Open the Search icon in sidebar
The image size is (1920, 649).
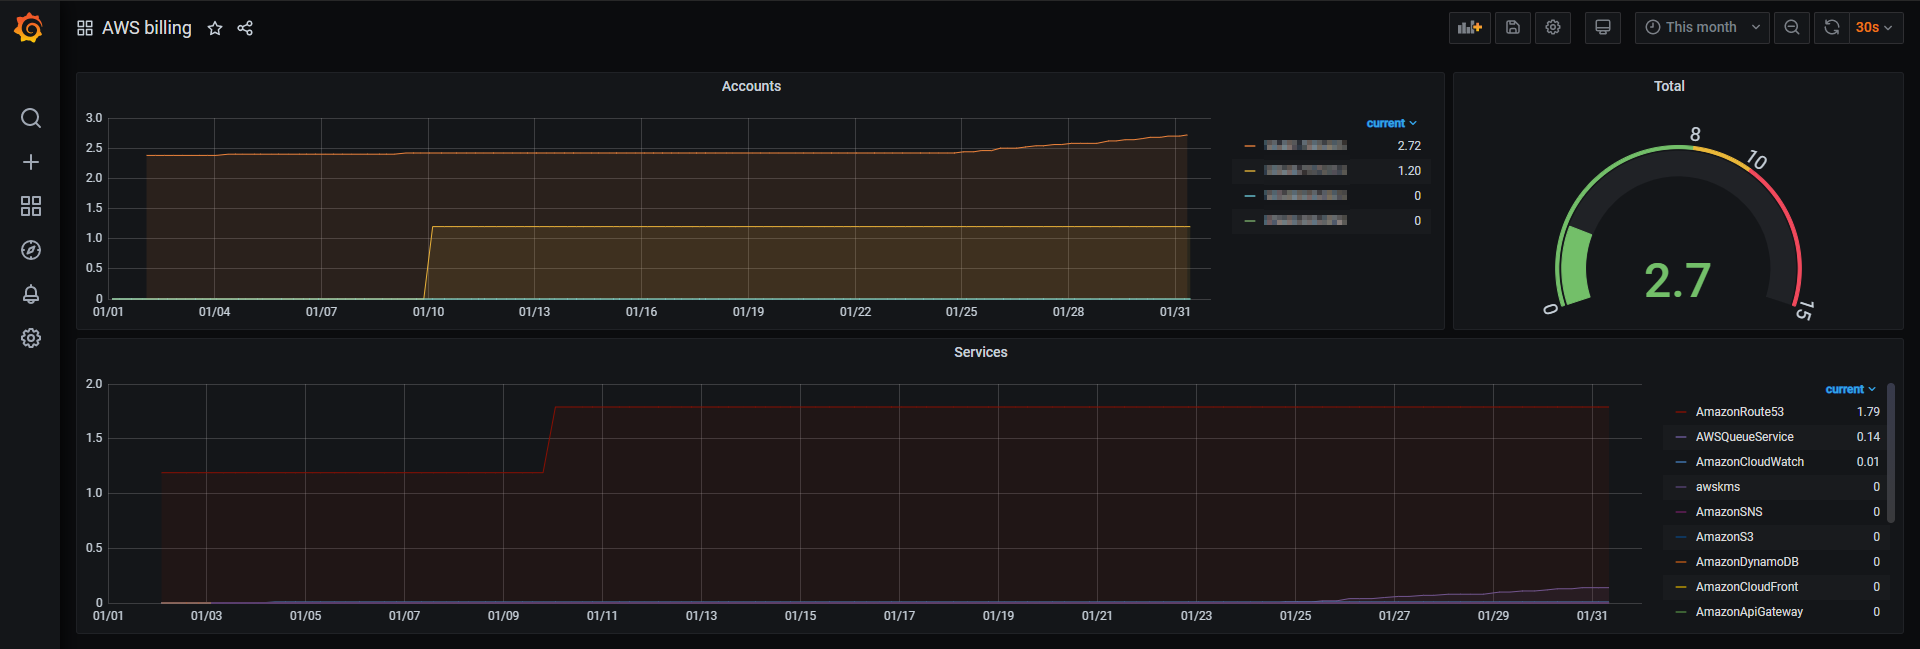point(31,118)
